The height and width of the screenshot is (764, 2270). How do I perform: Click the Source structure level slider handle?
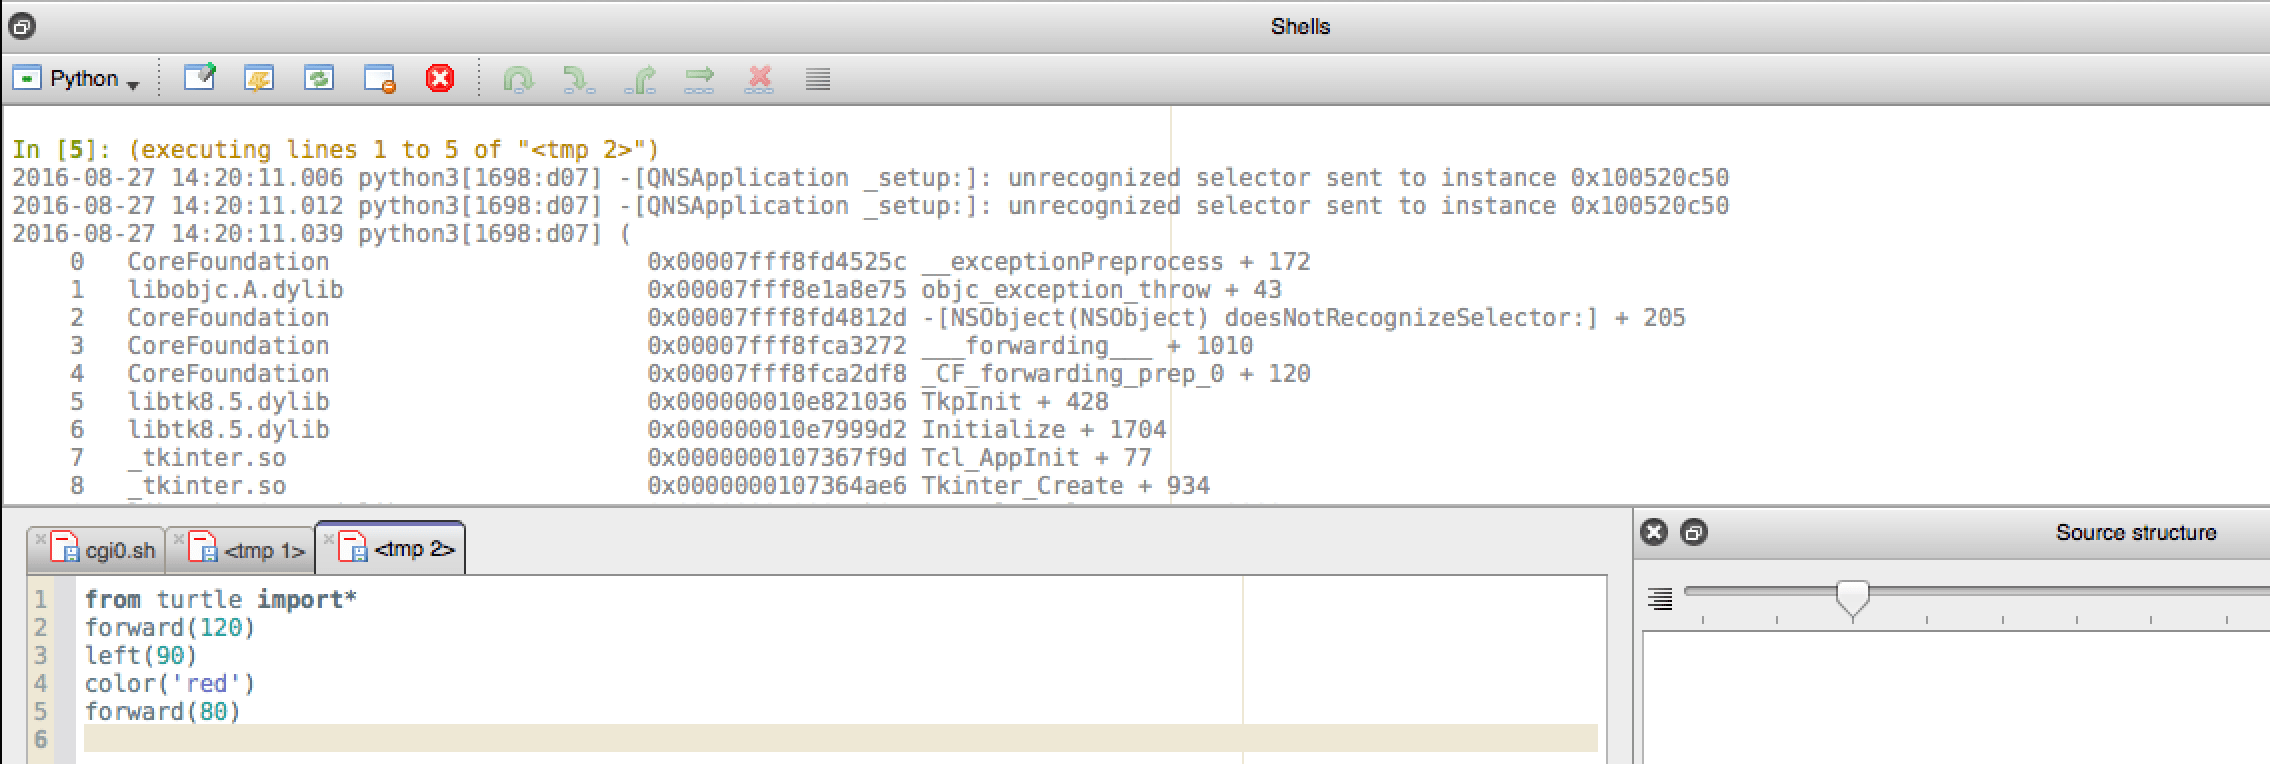1853,598
